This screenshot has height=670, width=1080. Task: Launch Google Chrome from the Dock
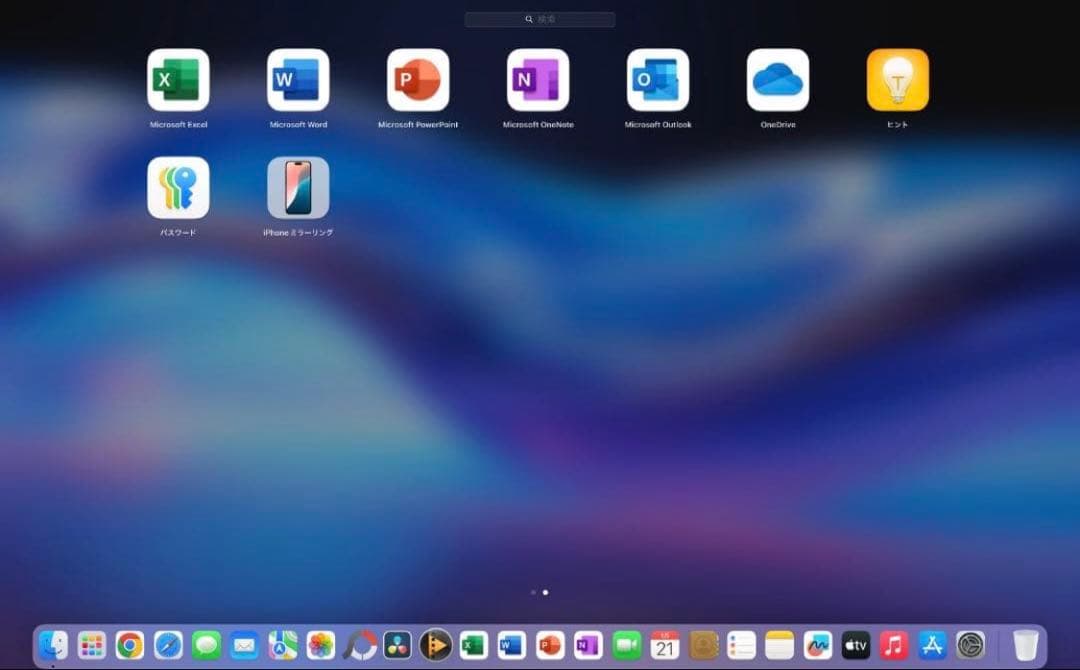128,645
